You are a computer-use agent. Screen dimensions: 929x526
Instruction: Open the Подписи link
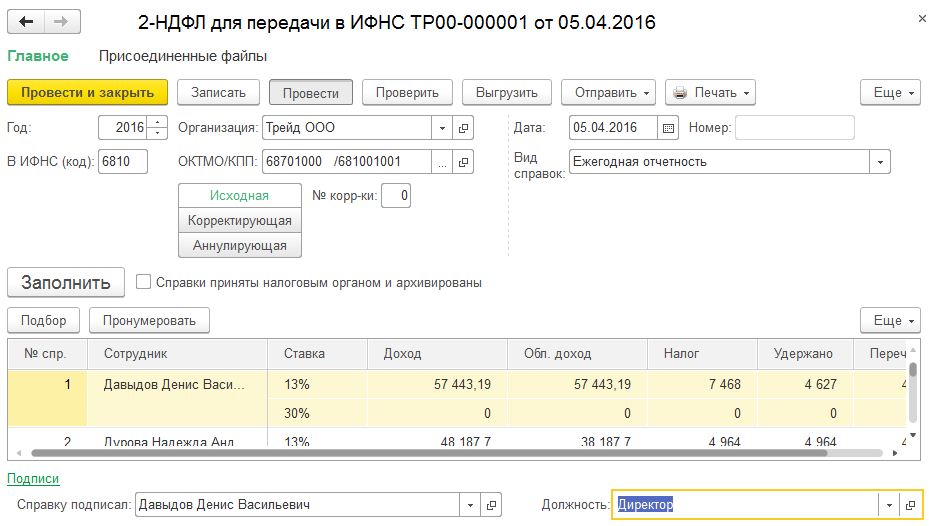[x=33, y=479]
